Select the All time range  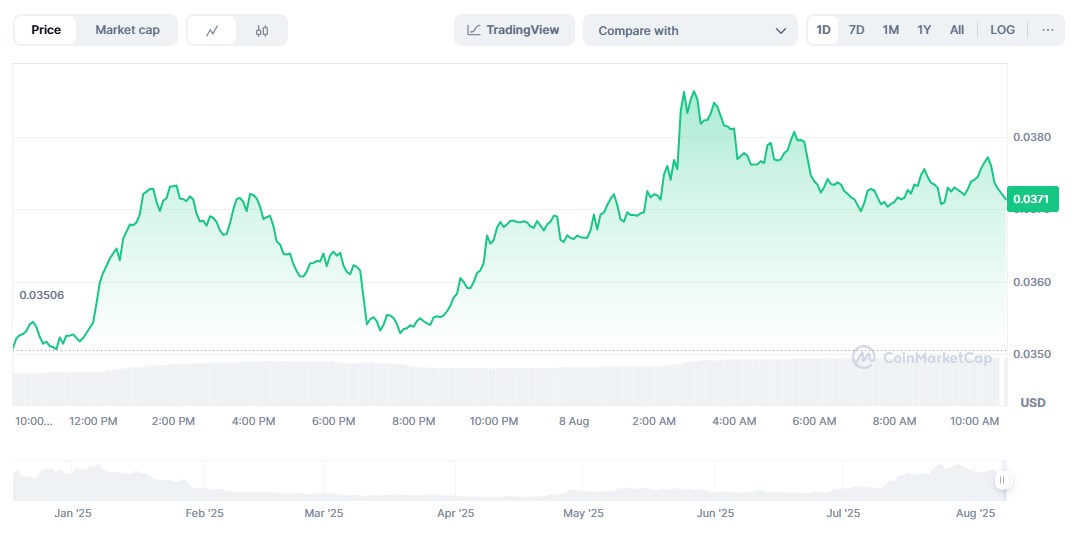click(x=957, y=30)
